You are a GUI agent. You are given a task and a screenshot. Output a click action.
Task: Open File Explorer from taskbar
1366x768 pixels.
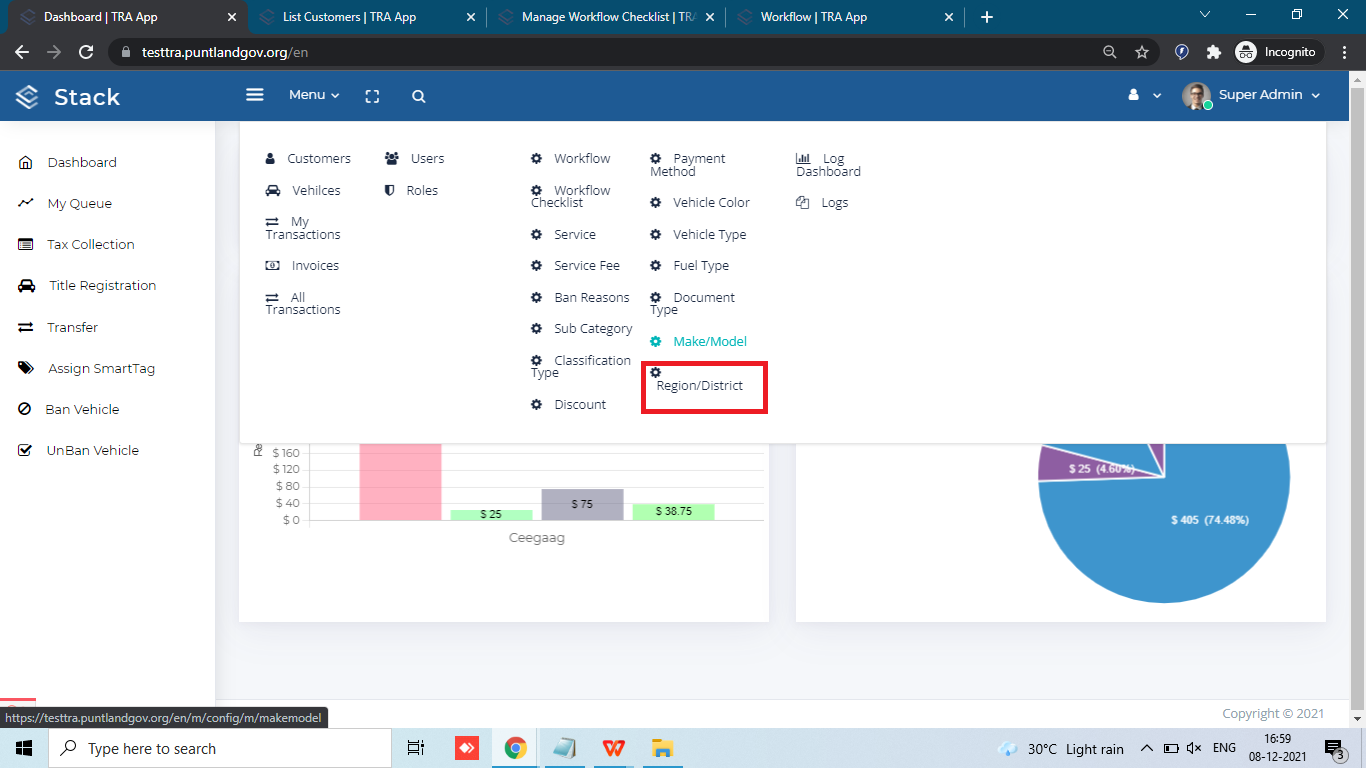coord(661,748)
